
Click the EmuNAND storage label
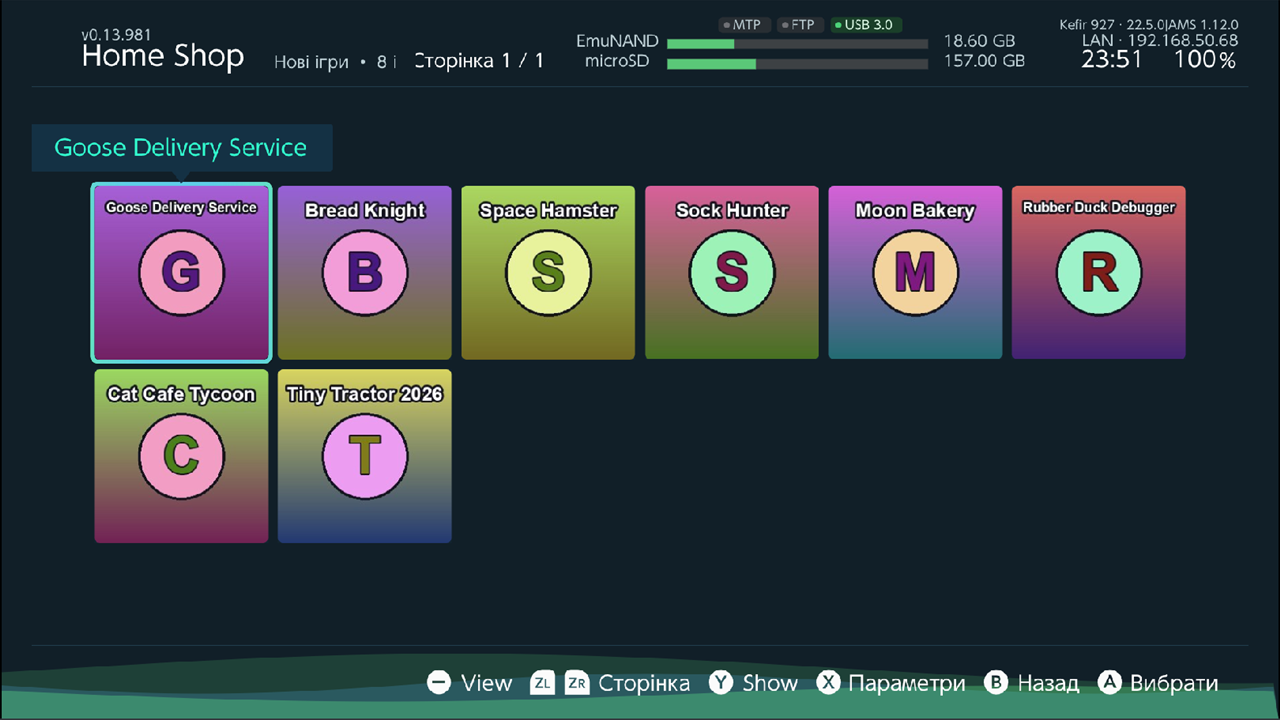(x=617, y=42)
